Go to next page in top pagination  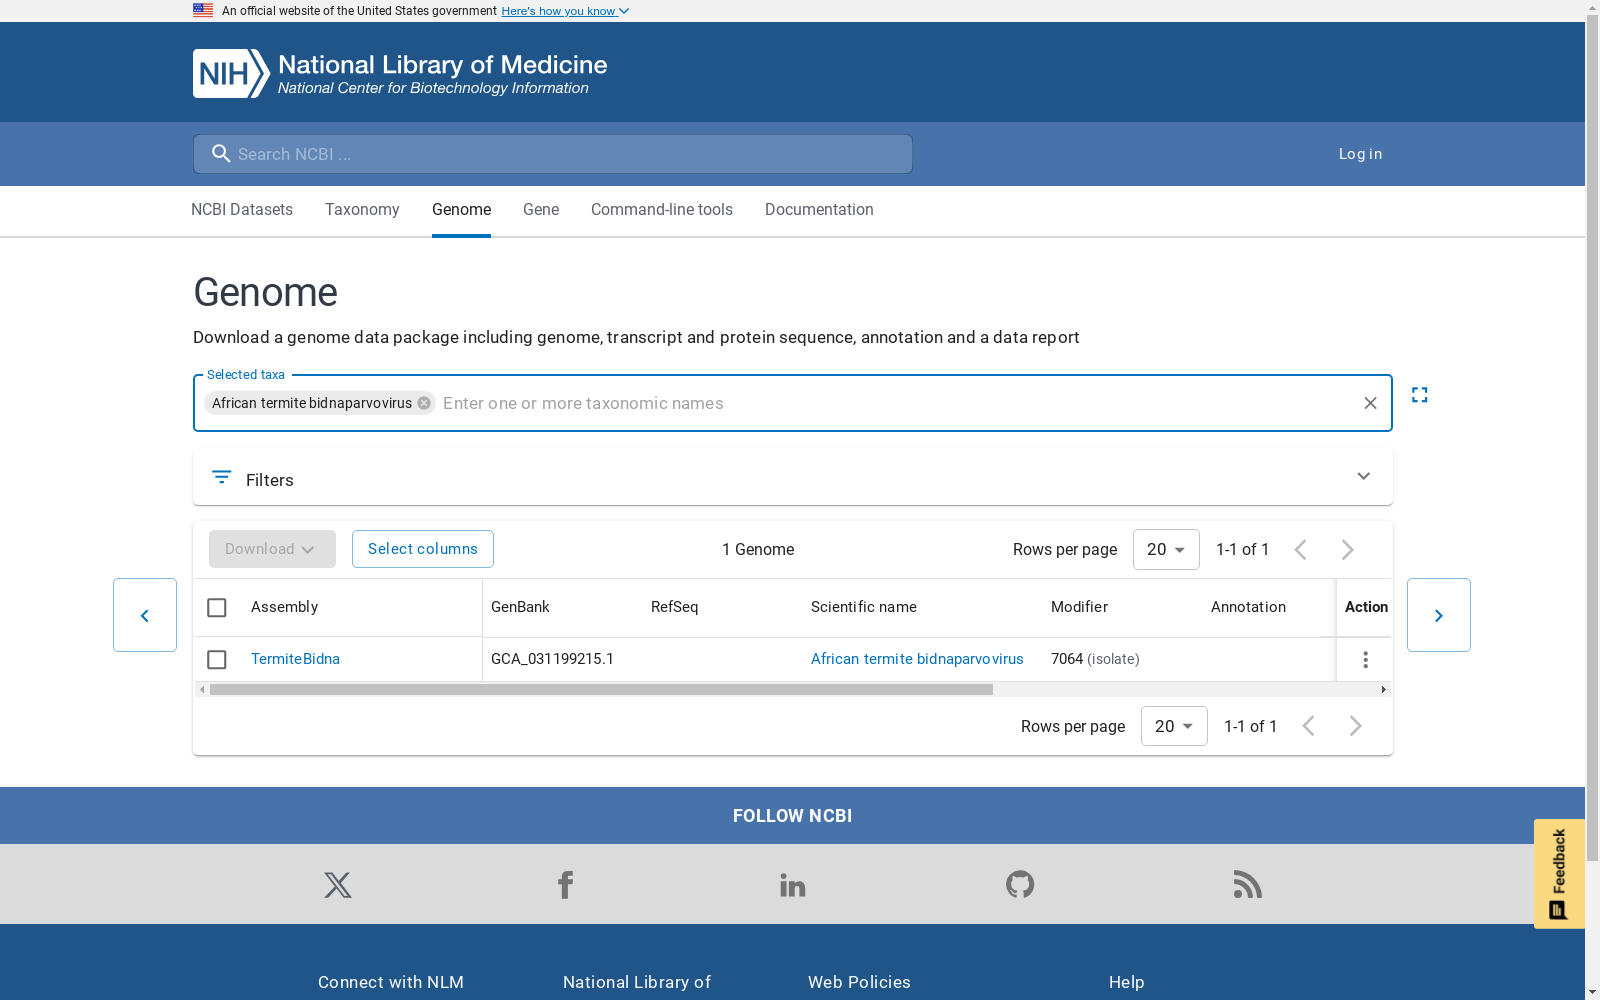click(x=1347, y=550)
